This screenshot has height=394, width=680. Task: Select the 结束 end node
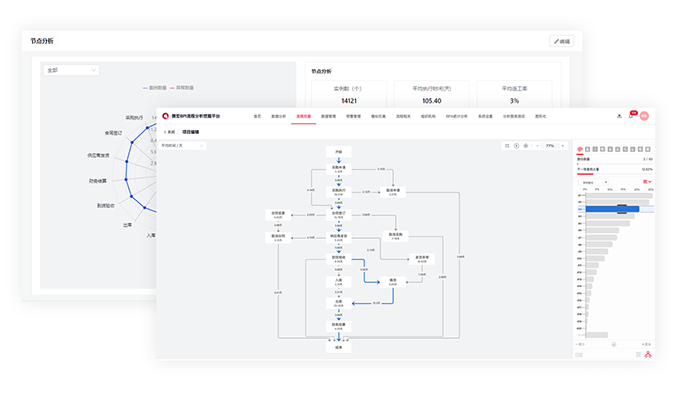tap(339, 347)
